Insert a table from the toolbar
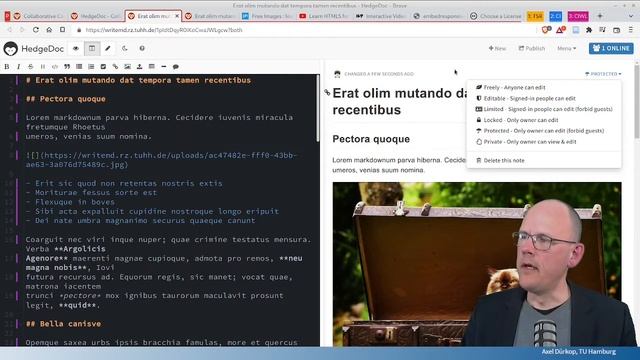The width and height of the screenshot is (640, 360). [151, 67]
